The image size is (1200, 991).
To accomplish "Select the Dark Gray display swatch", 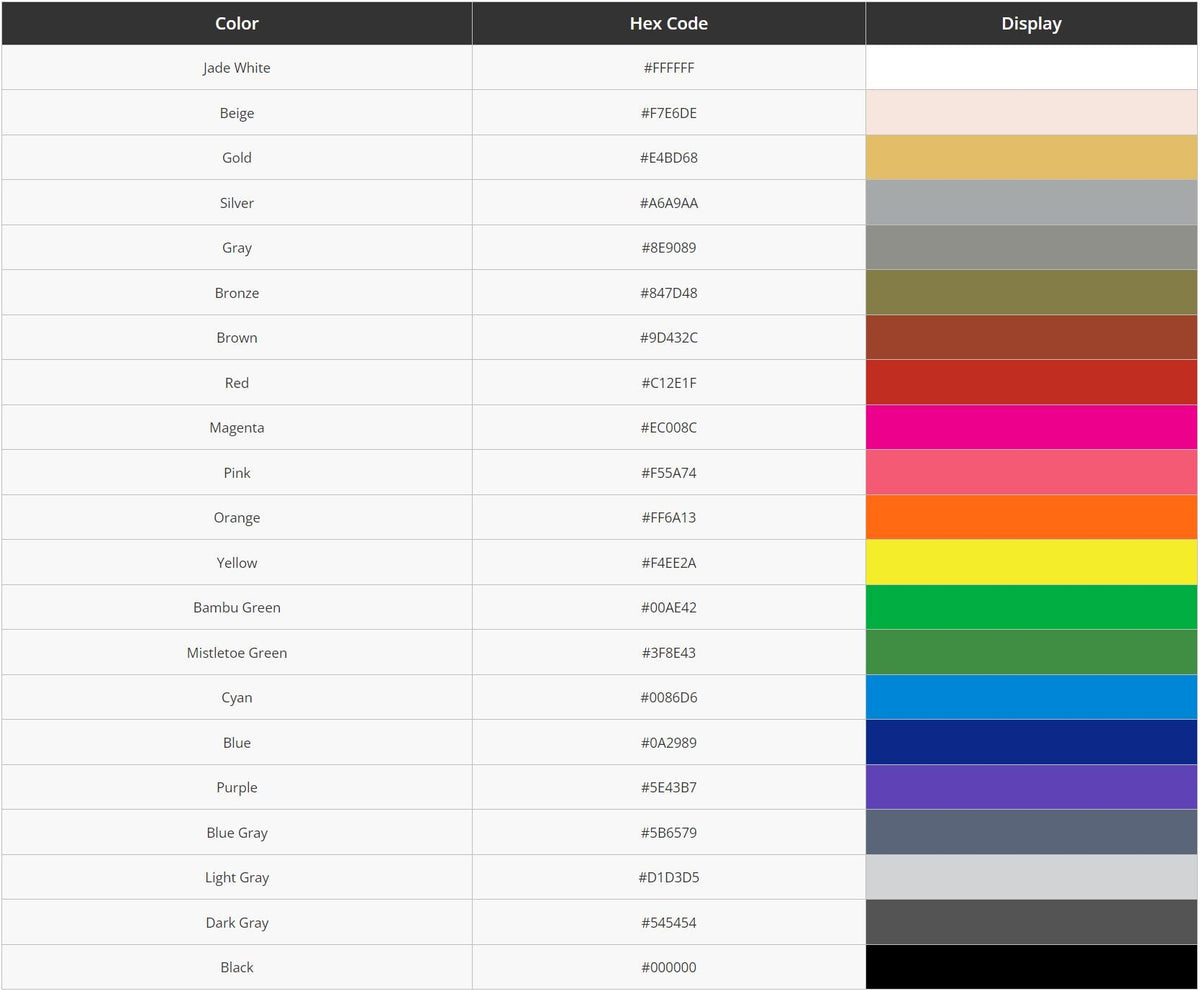I will coord(1031,923).
